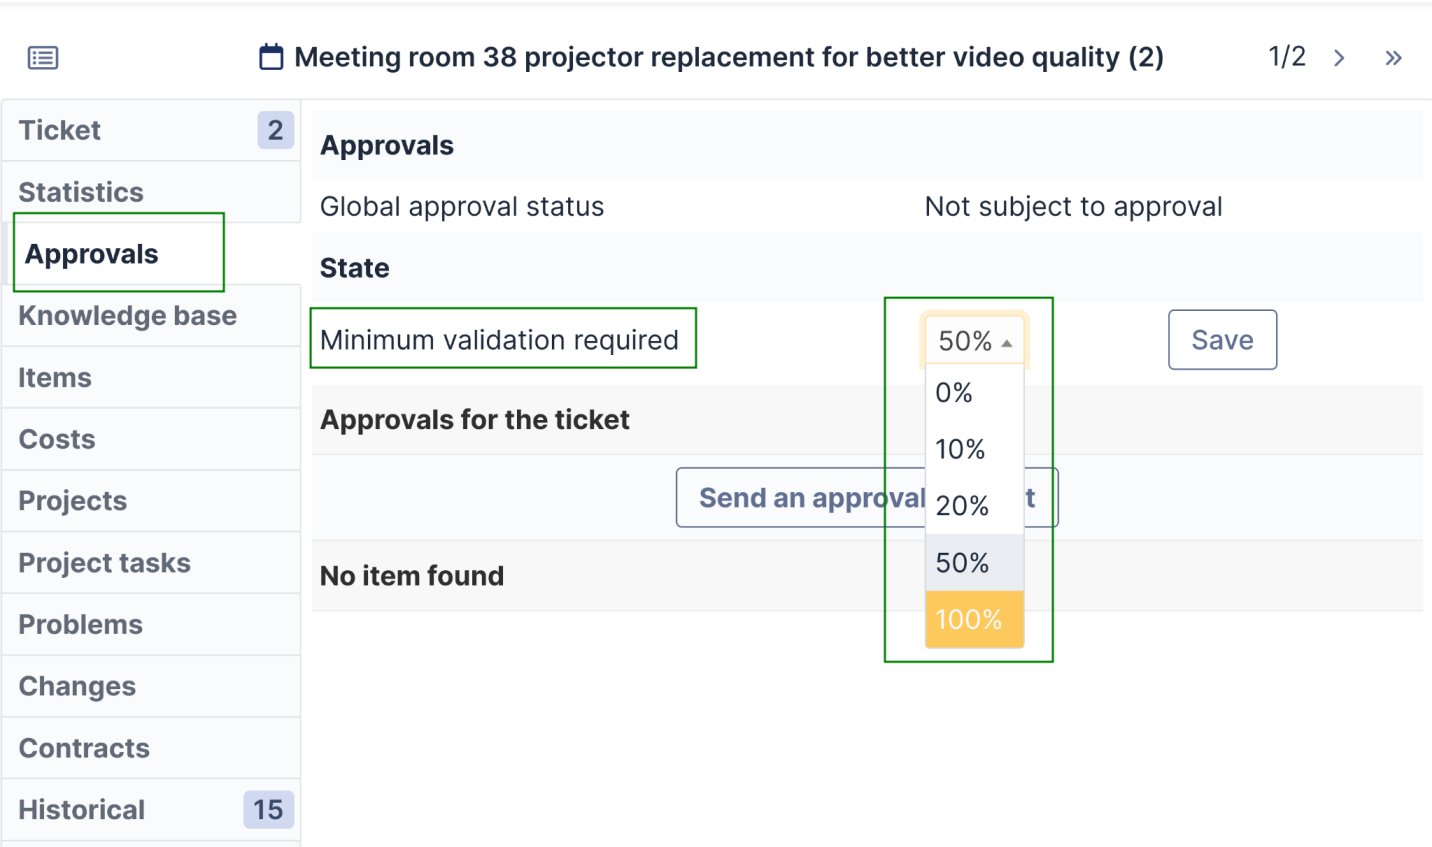Open the Knowledge base tab
The image size is (1432, 847).
click(127, 315)
